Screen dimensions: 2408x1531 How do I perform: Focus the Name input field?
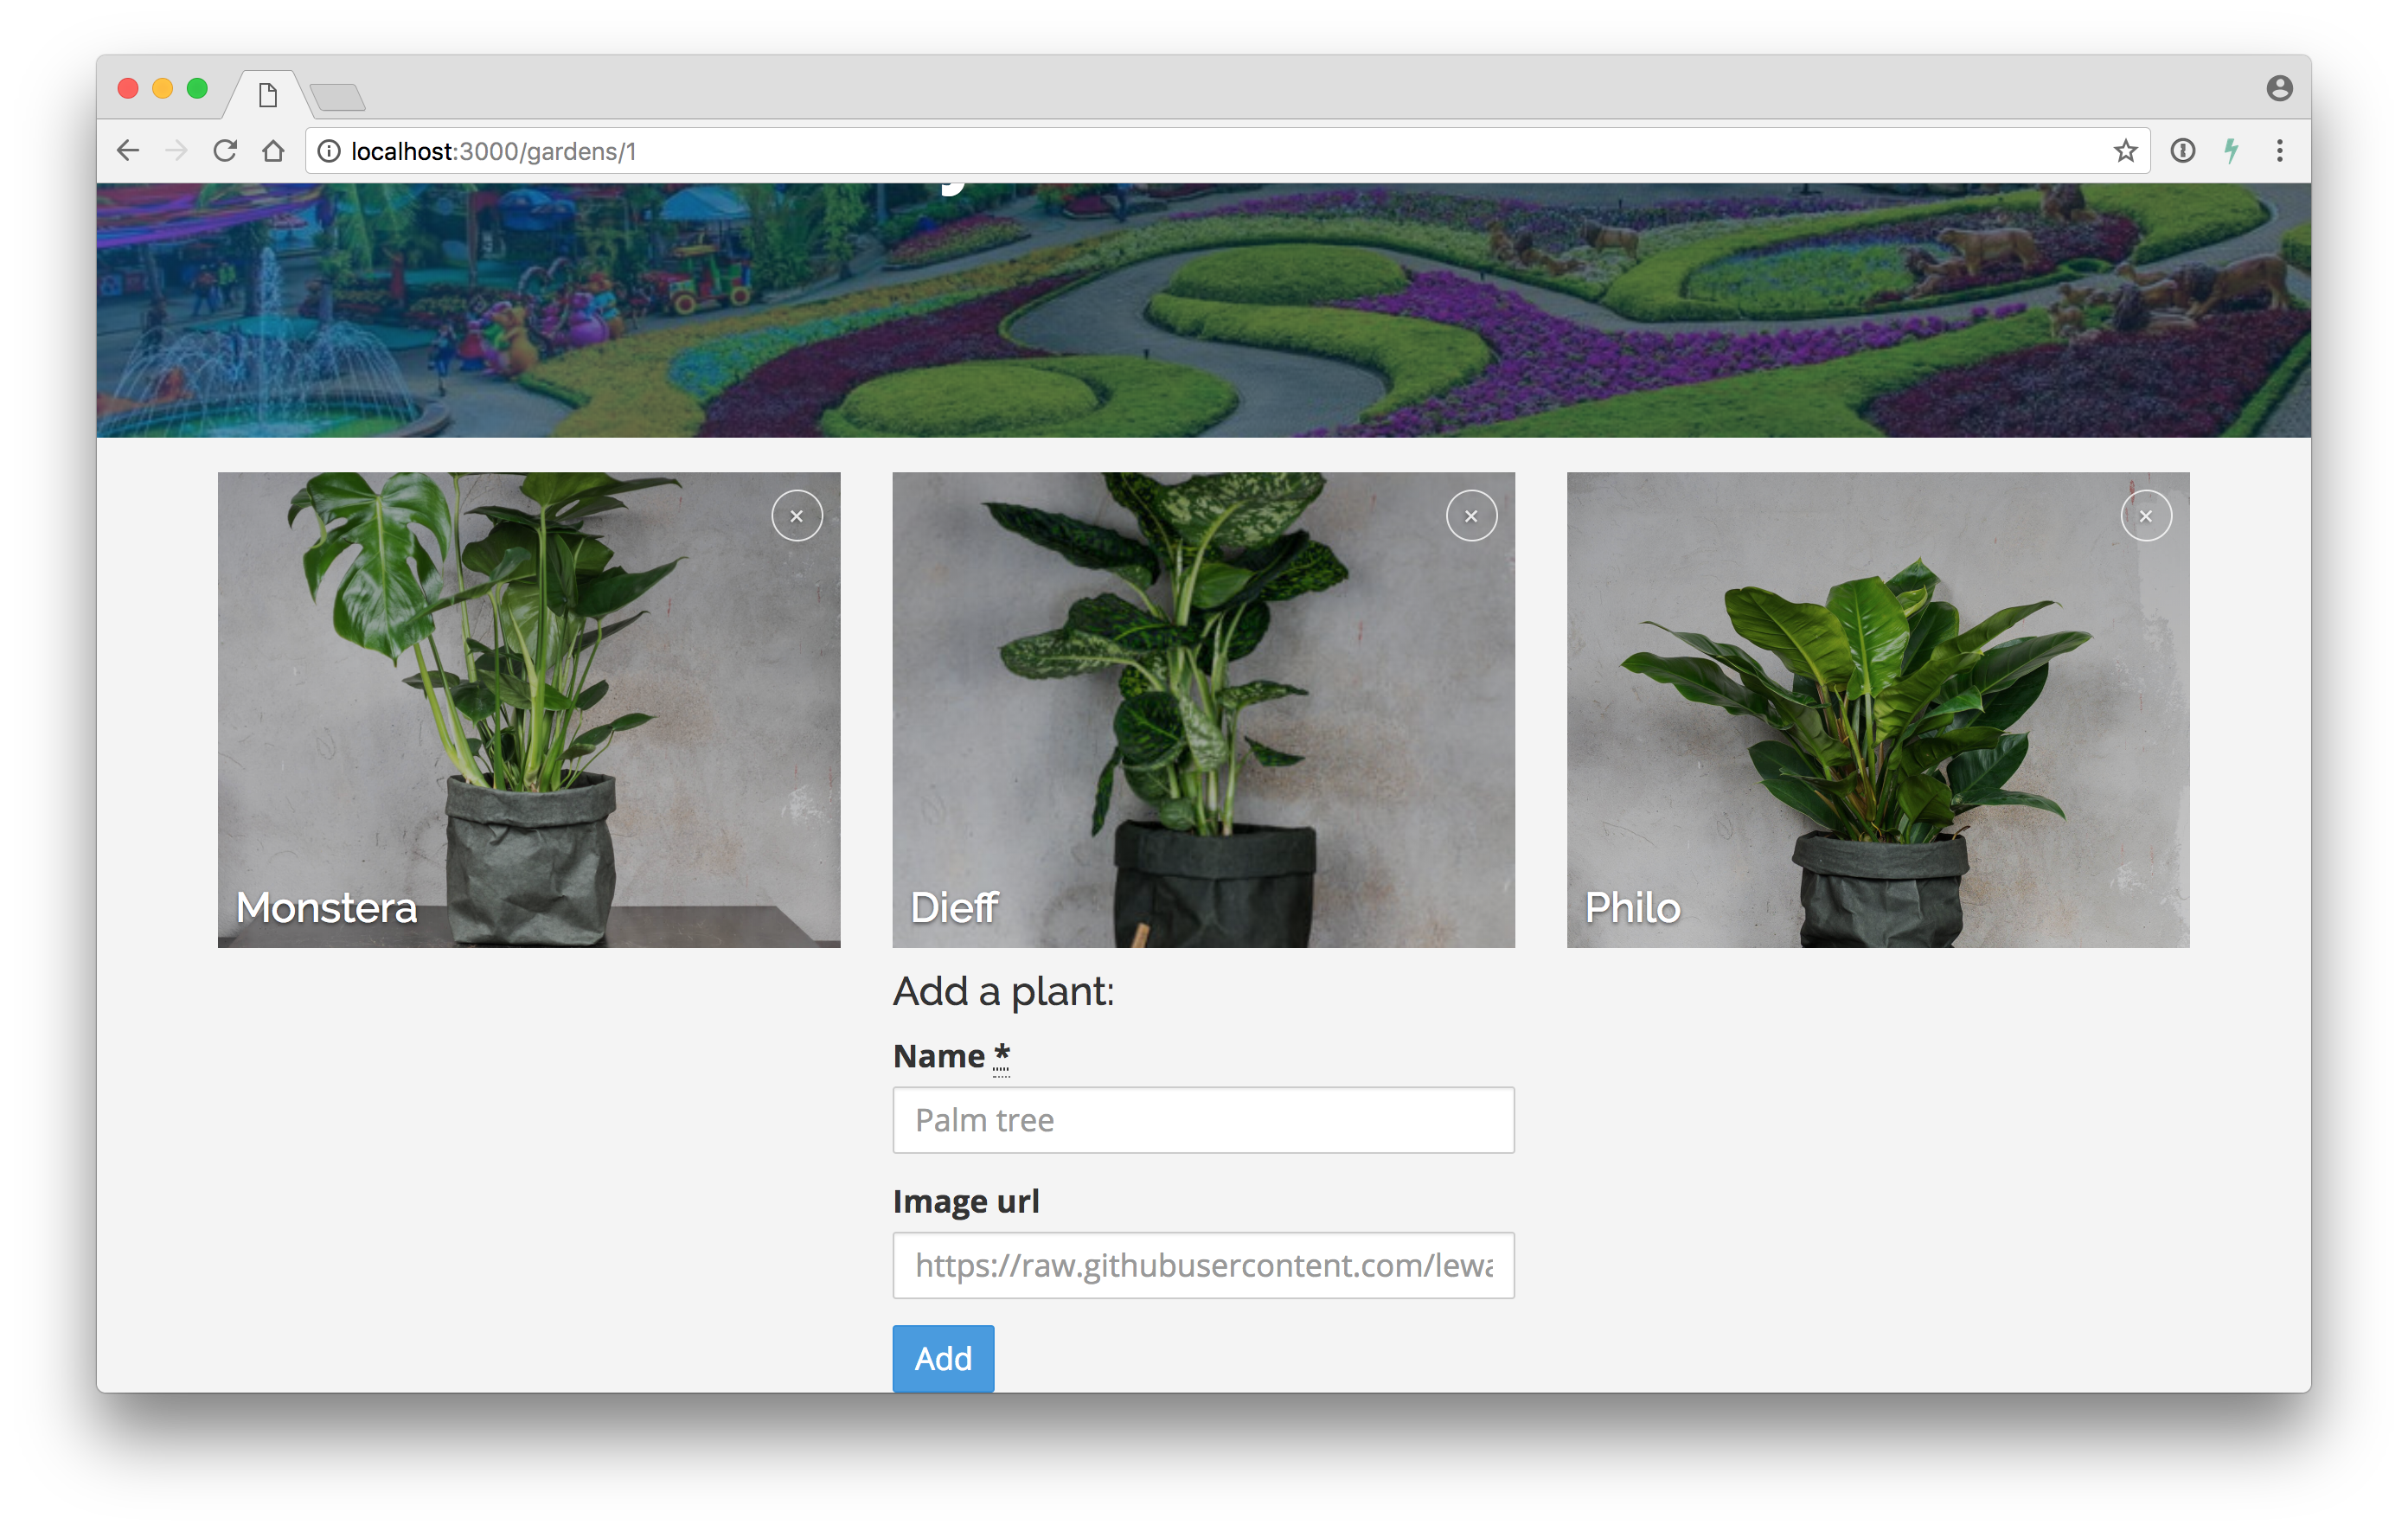pos(1202,1120)
